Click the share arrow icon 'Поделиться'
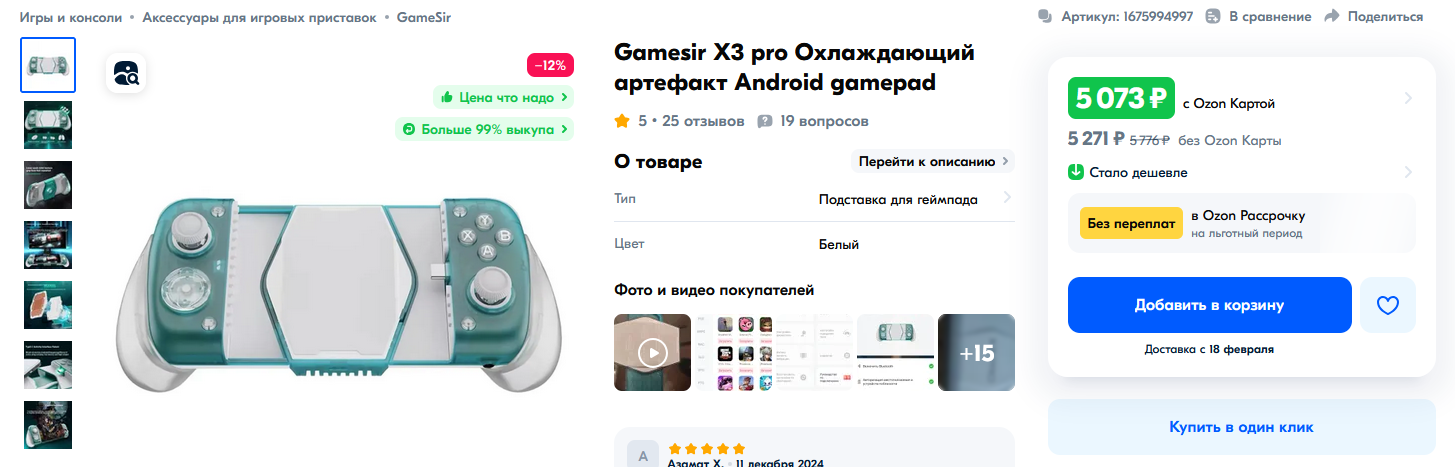1455x467 pixels. [x=1331, y=17]
